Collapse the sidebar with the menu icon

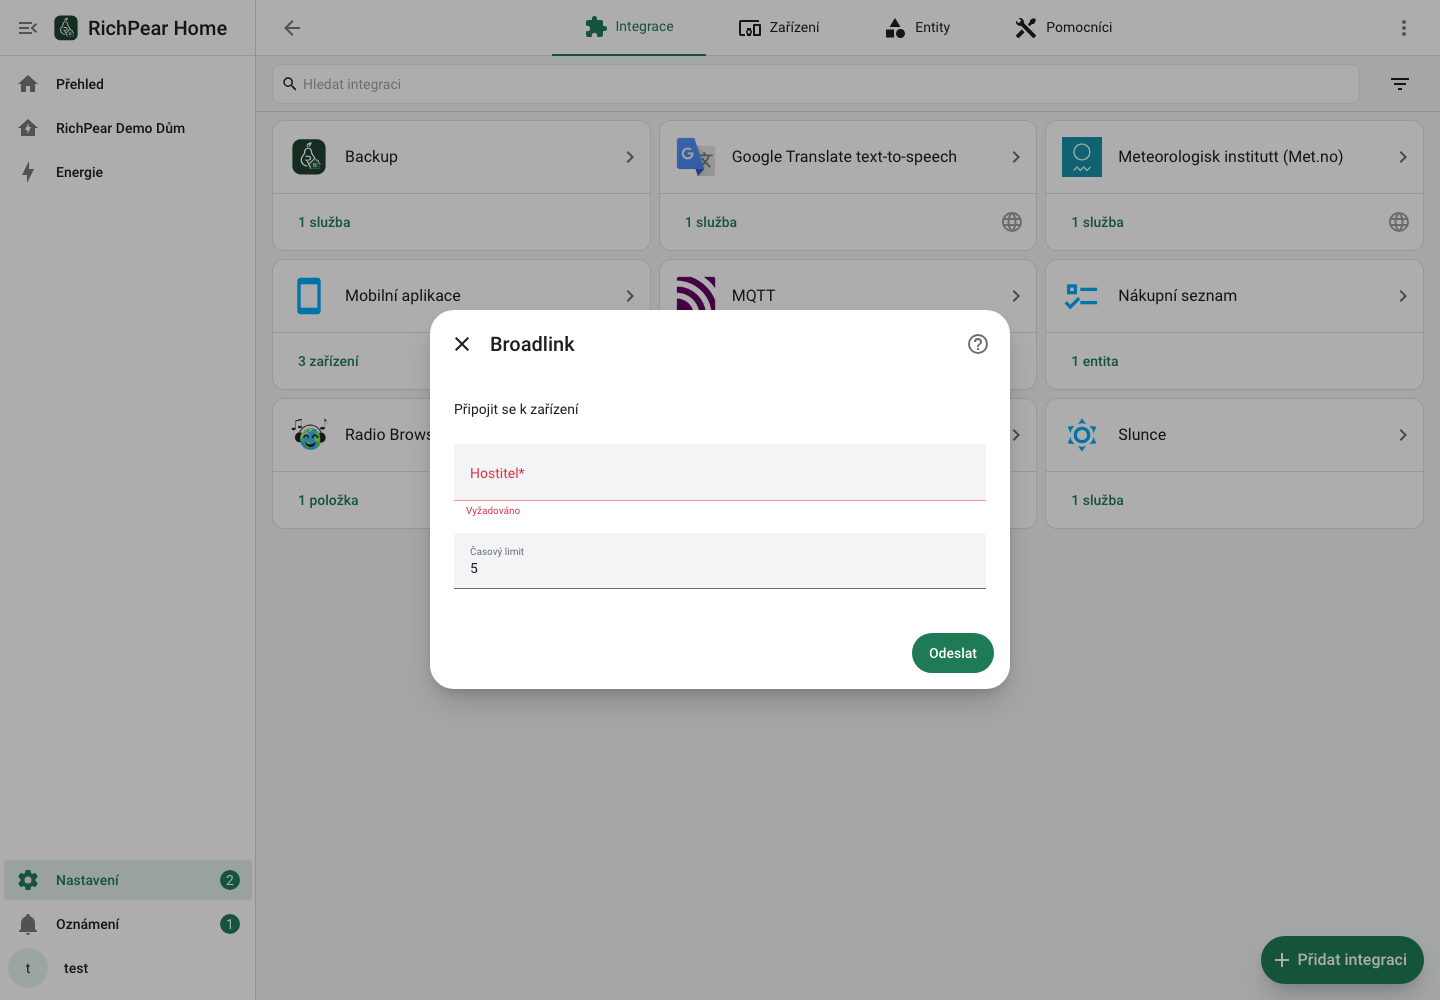(x=28, y=28)
